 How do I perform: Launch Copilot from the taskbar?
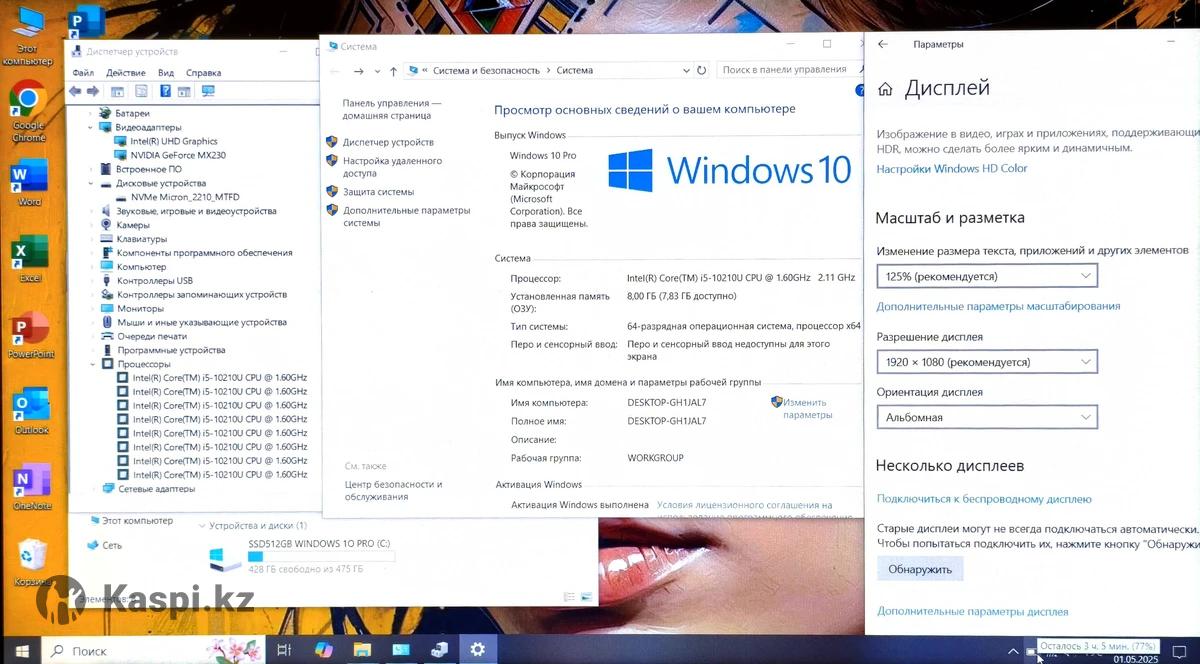click(x=325, y=649)
